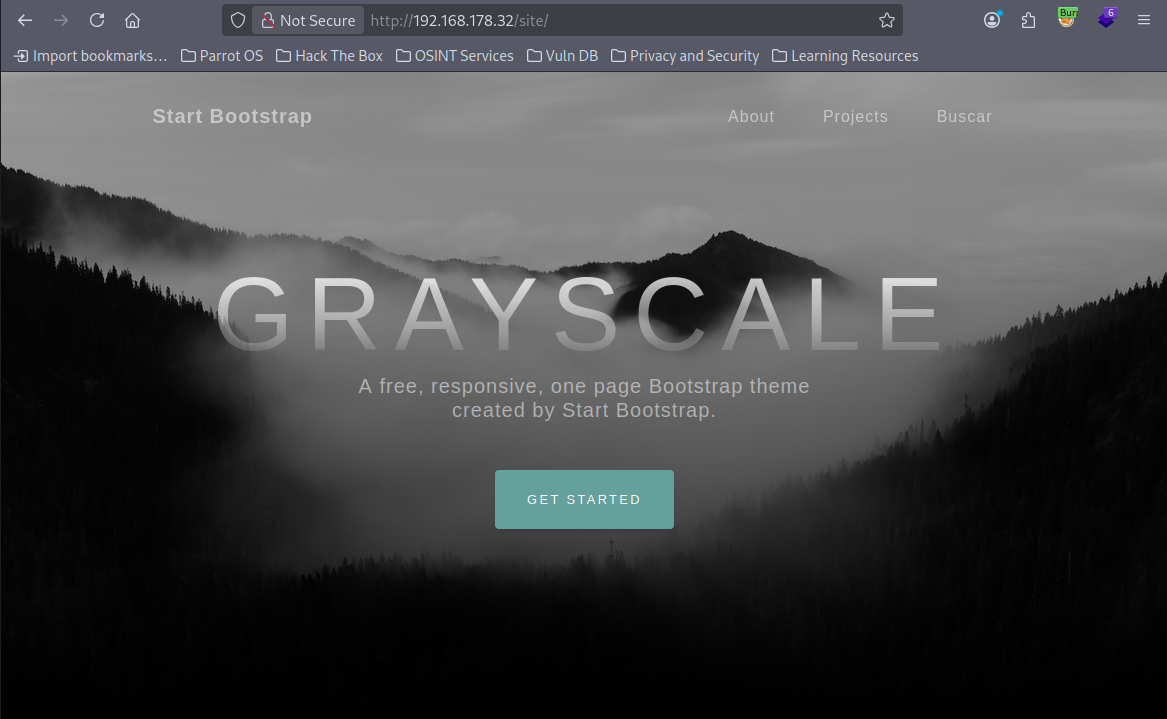Reload the current page
1167x719 pixels.
pyautogui.click(x=97, y=20)
